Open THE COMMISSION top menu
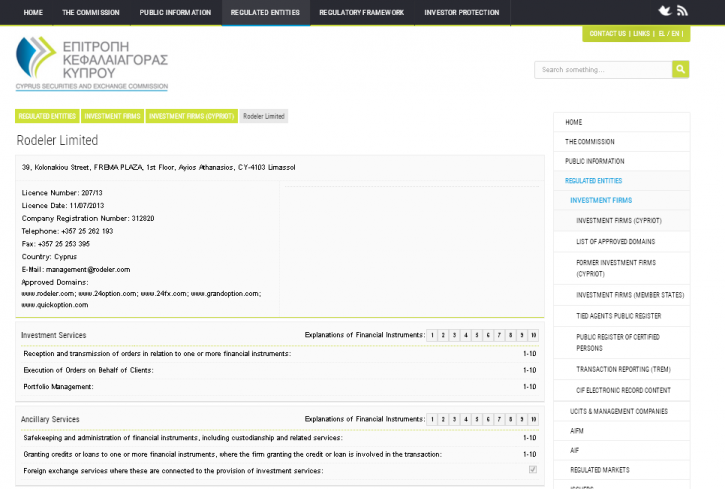The image size is (725, 489). [x=91, y=12]
